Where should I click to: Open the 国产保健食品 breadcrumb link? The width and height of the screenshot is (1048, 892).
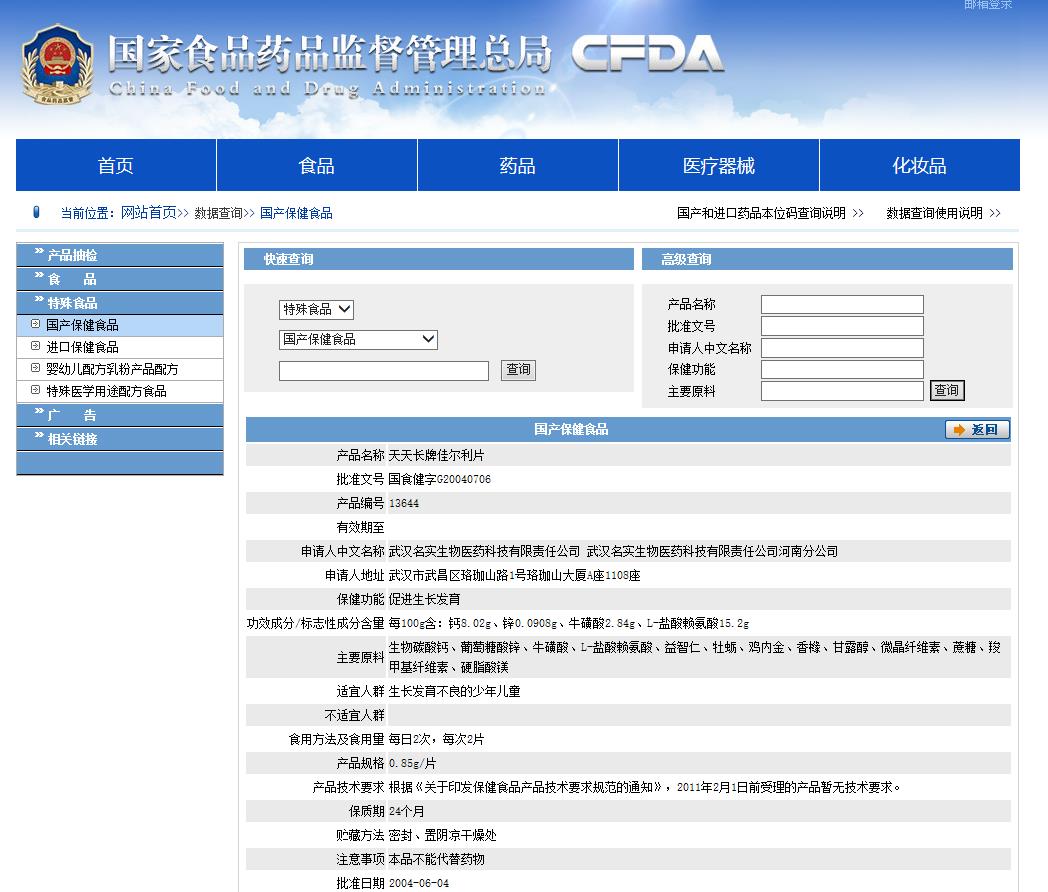296,213
